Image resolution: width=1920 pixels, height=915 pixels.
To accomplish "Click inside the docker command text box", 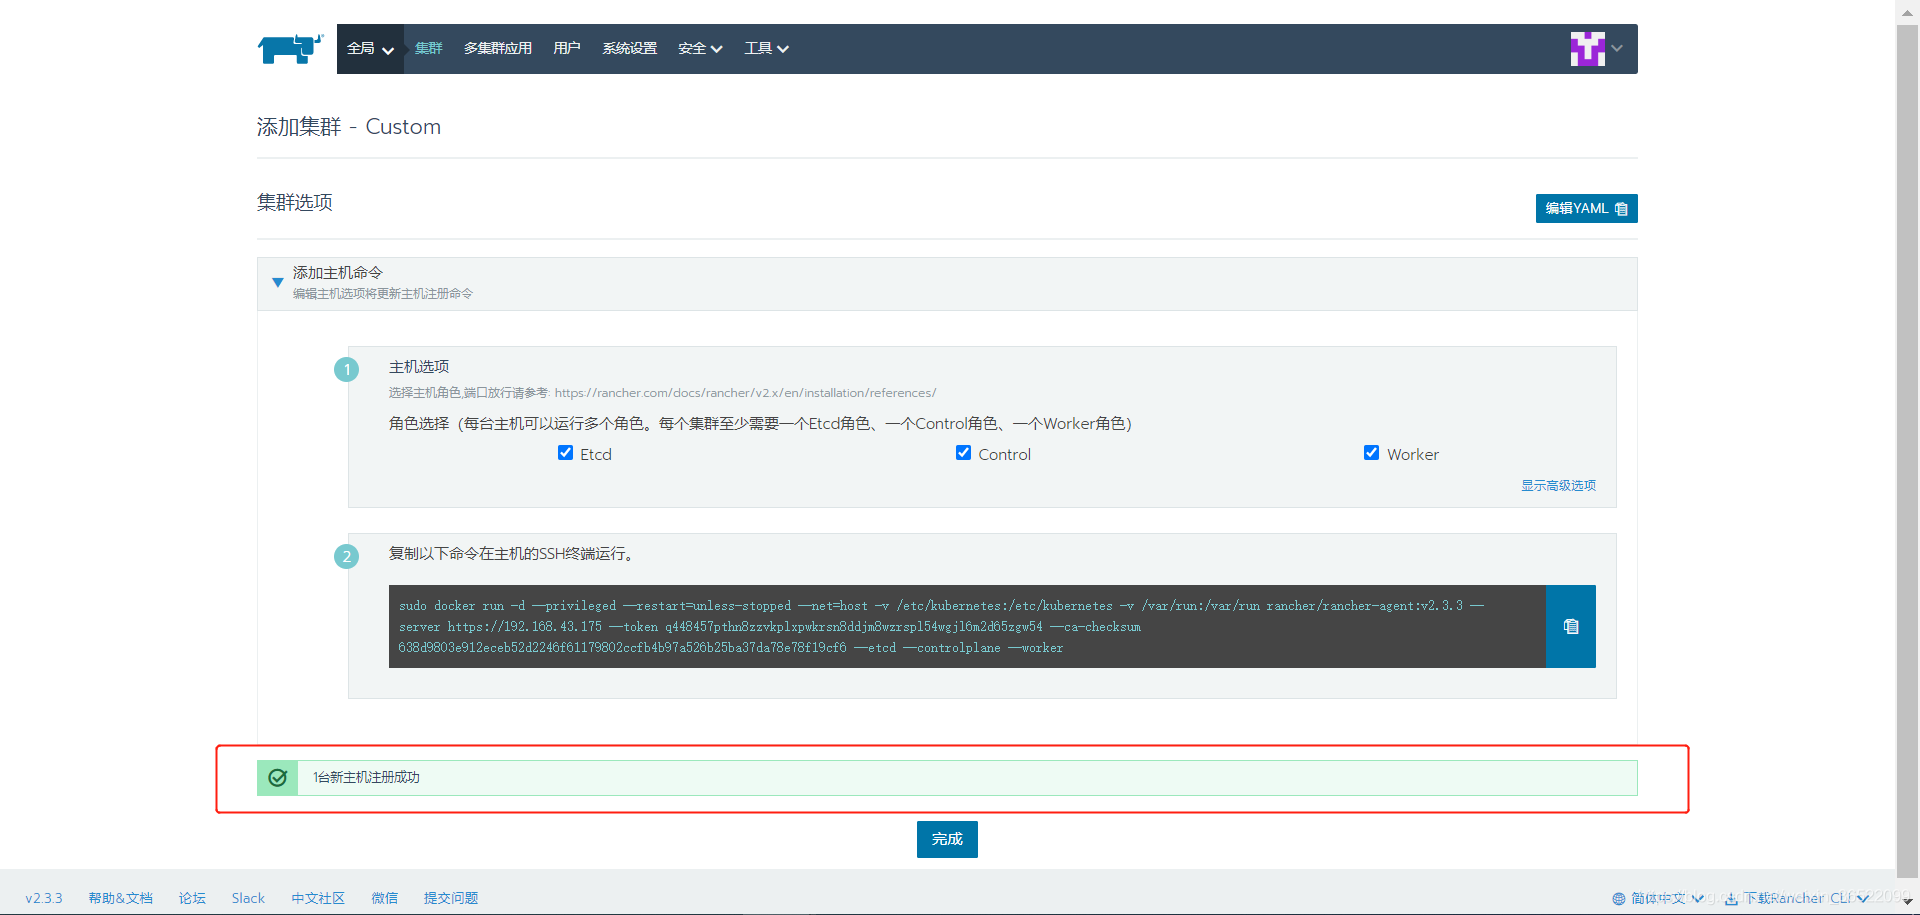I will (967, 626).
